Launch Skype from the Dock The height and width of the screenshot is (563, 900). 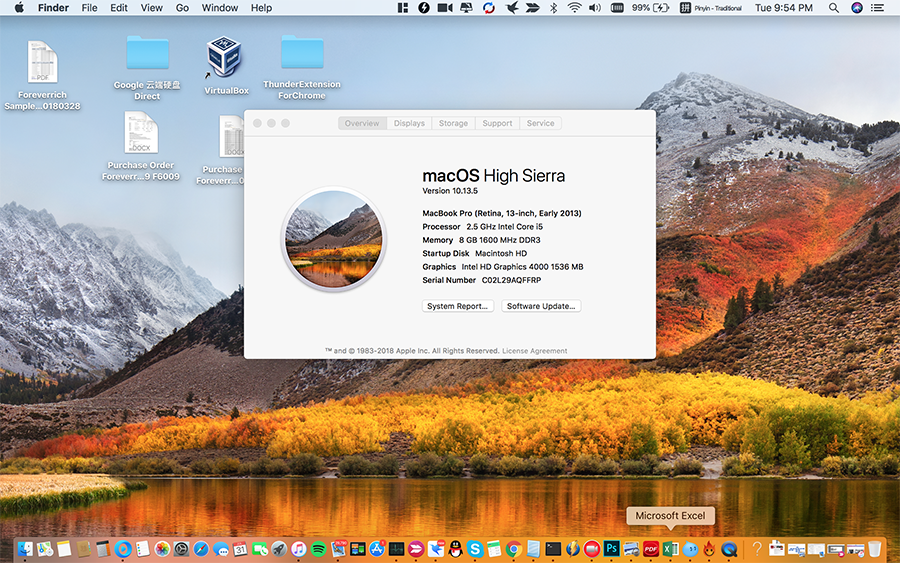coord(475,549)
